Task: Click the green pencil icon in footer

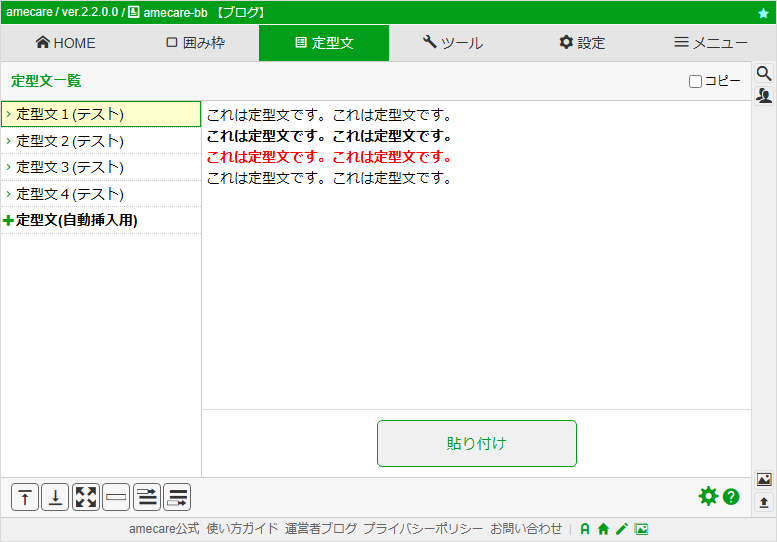Action: pos(621,529)
